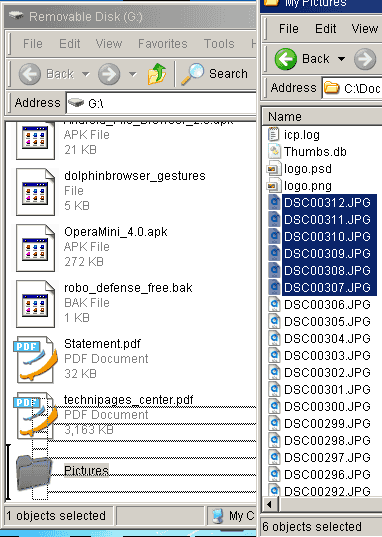This screenshot has height=537, width=382.
Task: Click My Computer zone in status bar
Action: click(232, 515)
